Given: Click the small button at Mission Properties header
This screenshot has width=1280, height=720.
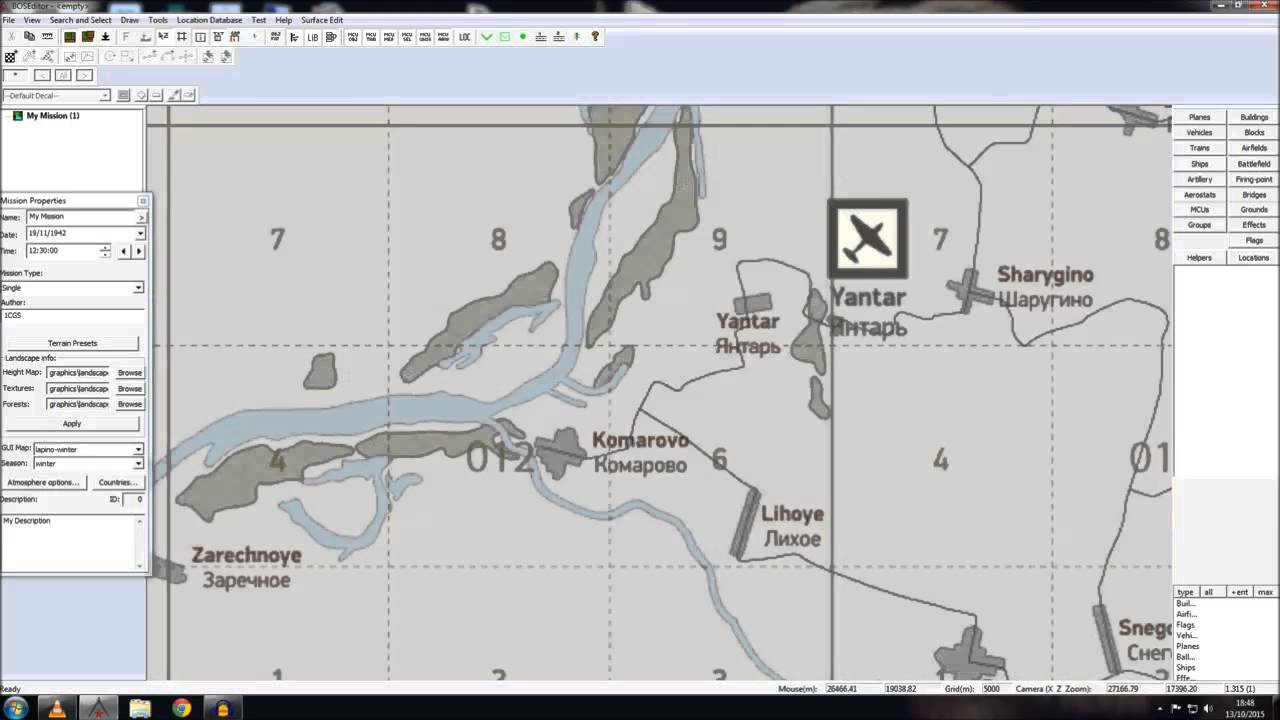Looking at the screenshot, I should pyautogui.click(x=142, y=201).
